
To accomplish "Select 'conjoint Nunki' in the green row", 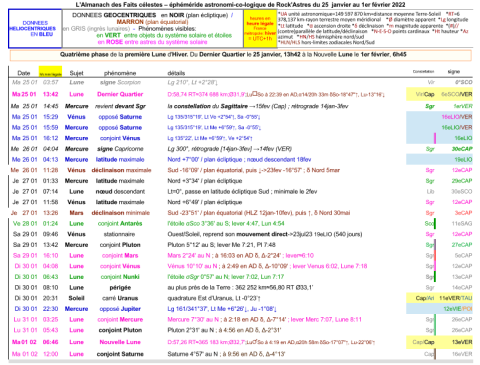I will click(x=120, y=277).
